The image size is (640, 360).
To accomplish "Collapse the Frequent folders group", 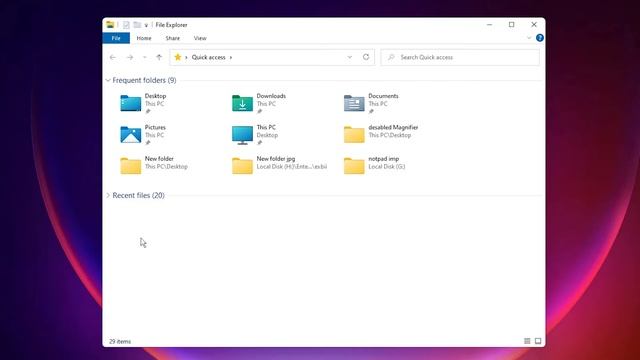I will (108, 80).
